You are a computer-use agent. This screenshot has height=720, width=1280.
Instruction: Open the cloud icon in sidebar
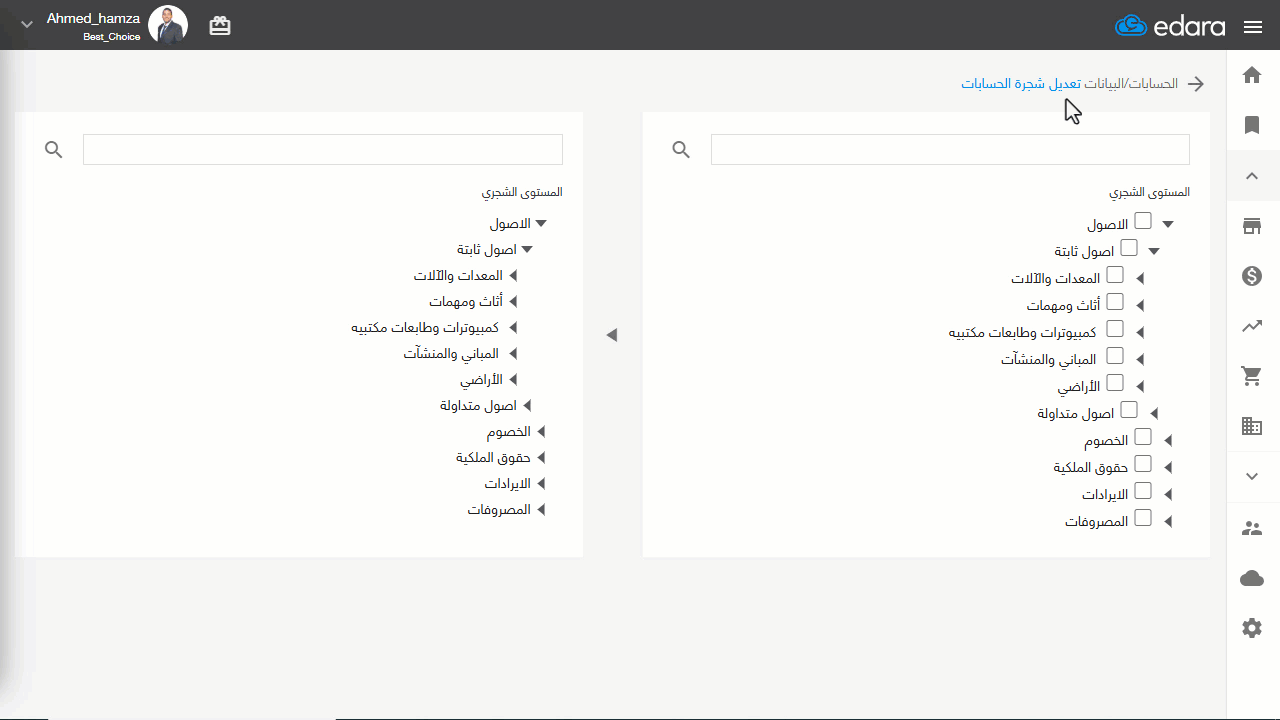pos(1252,578)
